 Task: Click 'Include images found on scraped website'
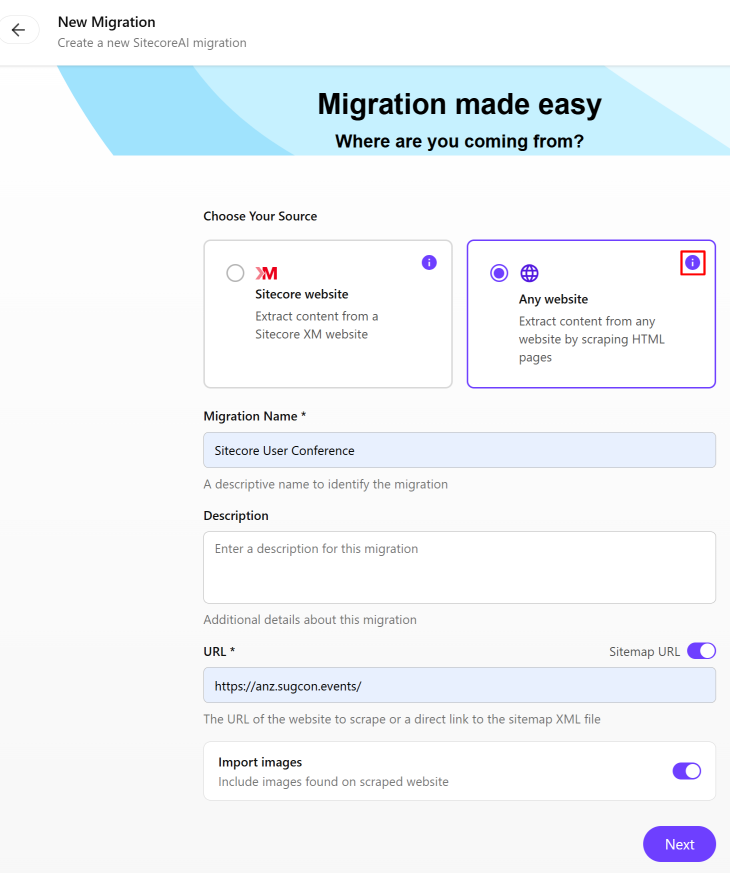333,782
